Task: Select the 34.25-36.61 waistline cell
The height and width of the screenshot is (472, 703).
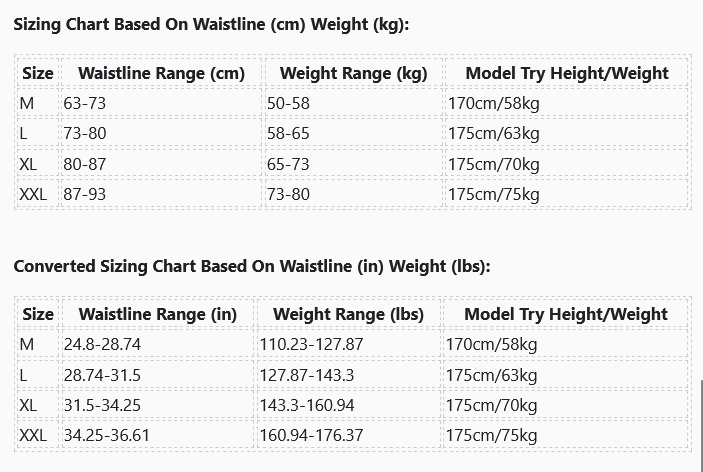Action: 106,435
